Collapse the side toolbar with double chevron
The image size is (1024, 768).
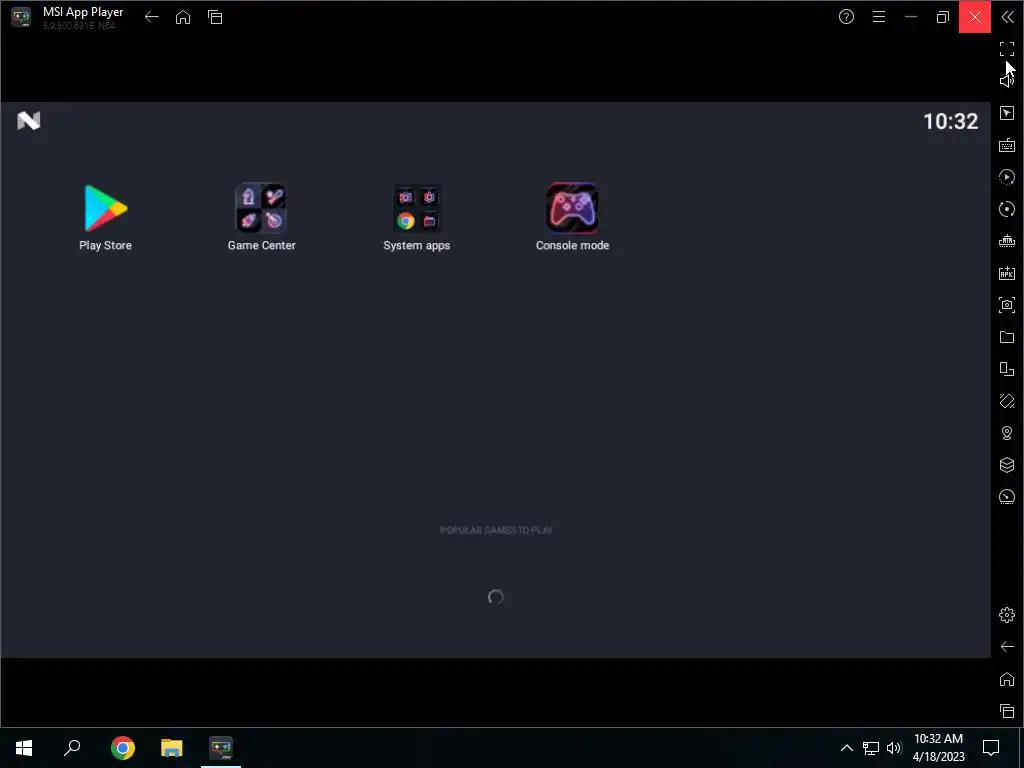(x=1007, y=17)
